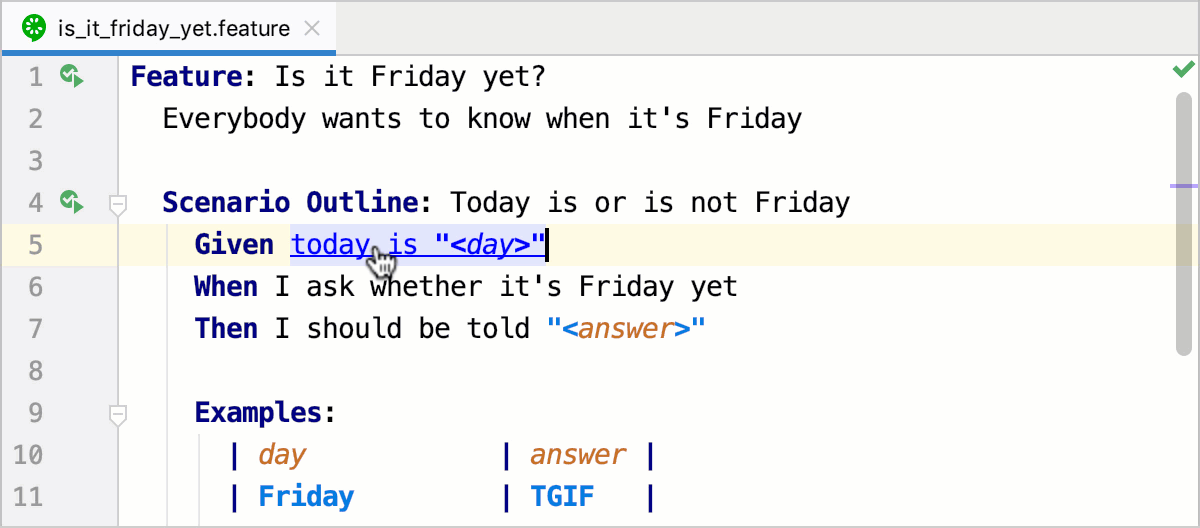Click the Examples keyword

[x=264, y=413]
